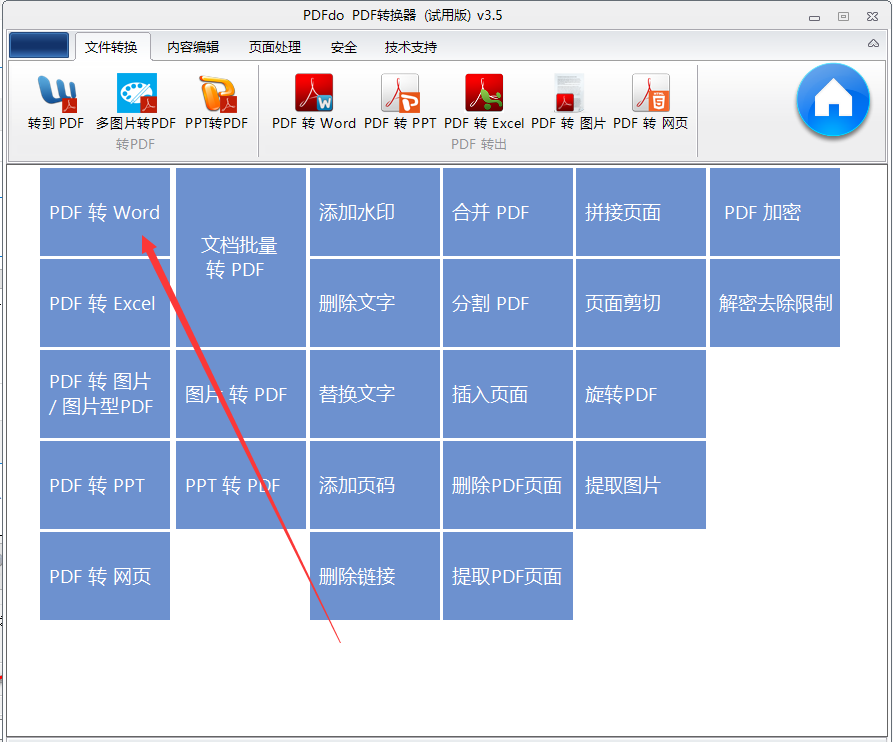Viewport: 893px width, 742px height.
Task: Click the 转到 PDF ribbon icon
Action: click(56, 102)
